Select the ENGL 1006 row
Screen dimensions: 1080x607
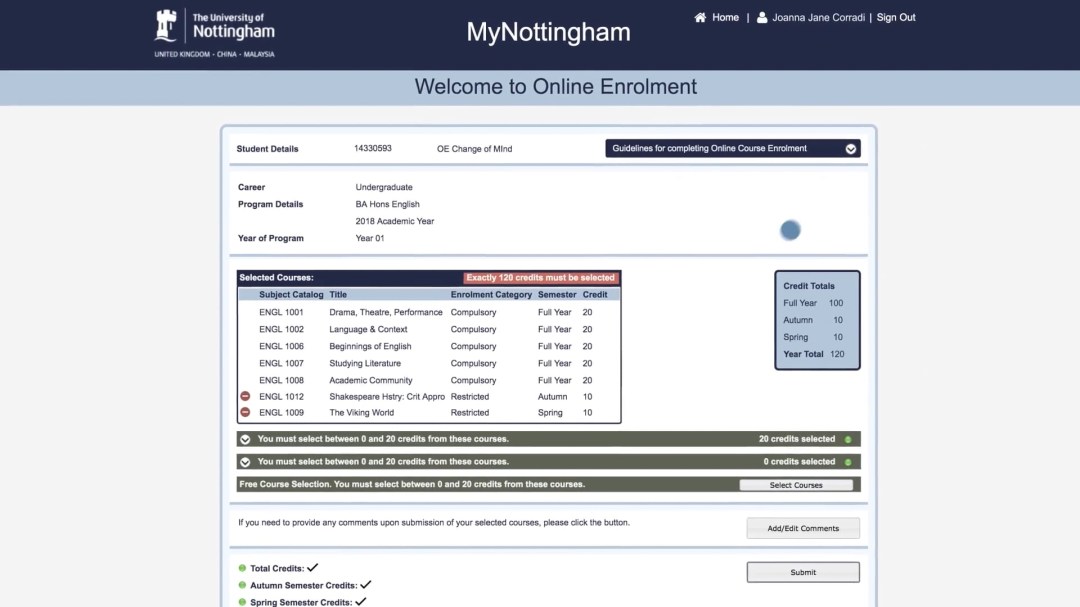tap(428, 346)
